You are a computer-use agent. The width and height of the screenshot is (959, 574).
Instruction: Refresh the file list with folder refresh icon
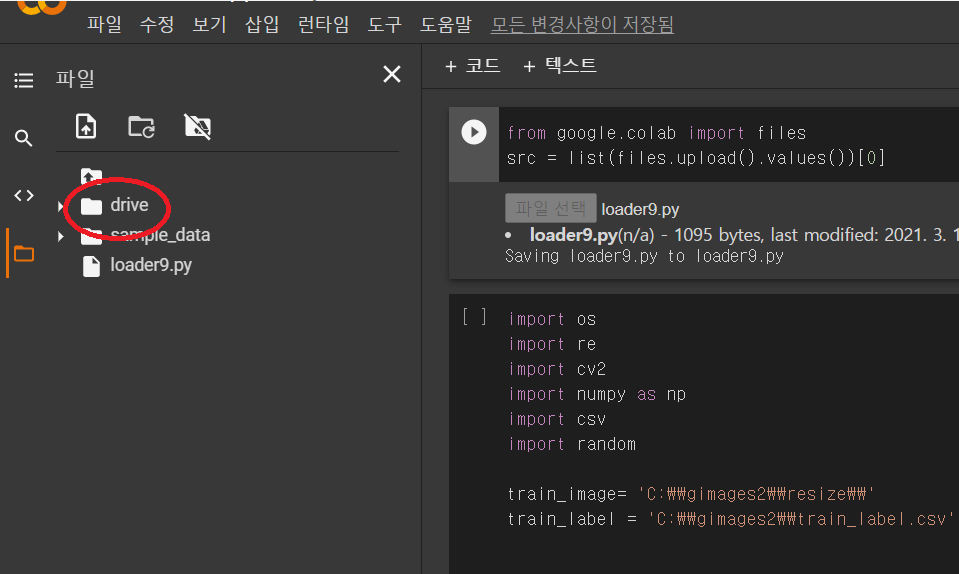[x=141, y=127]
